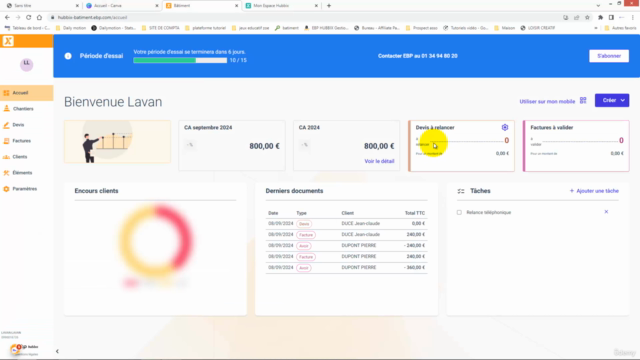Click the Date column header

(x=273, y=213)
